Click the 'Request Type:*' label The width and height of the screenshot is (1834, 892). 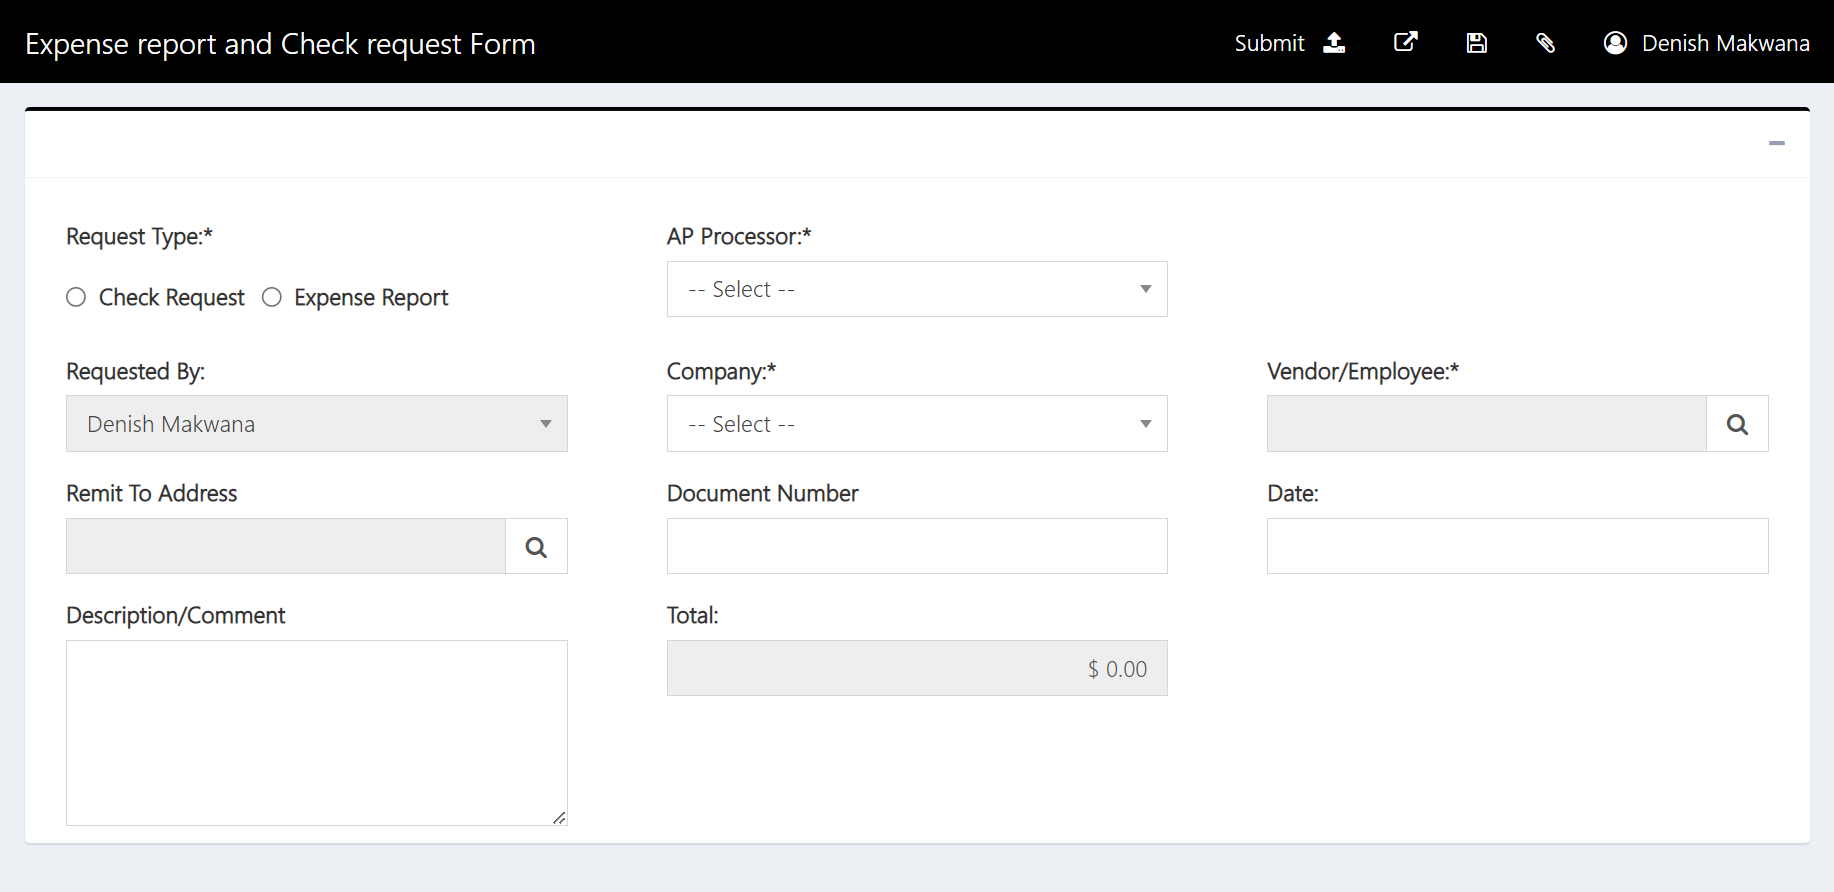139,237
